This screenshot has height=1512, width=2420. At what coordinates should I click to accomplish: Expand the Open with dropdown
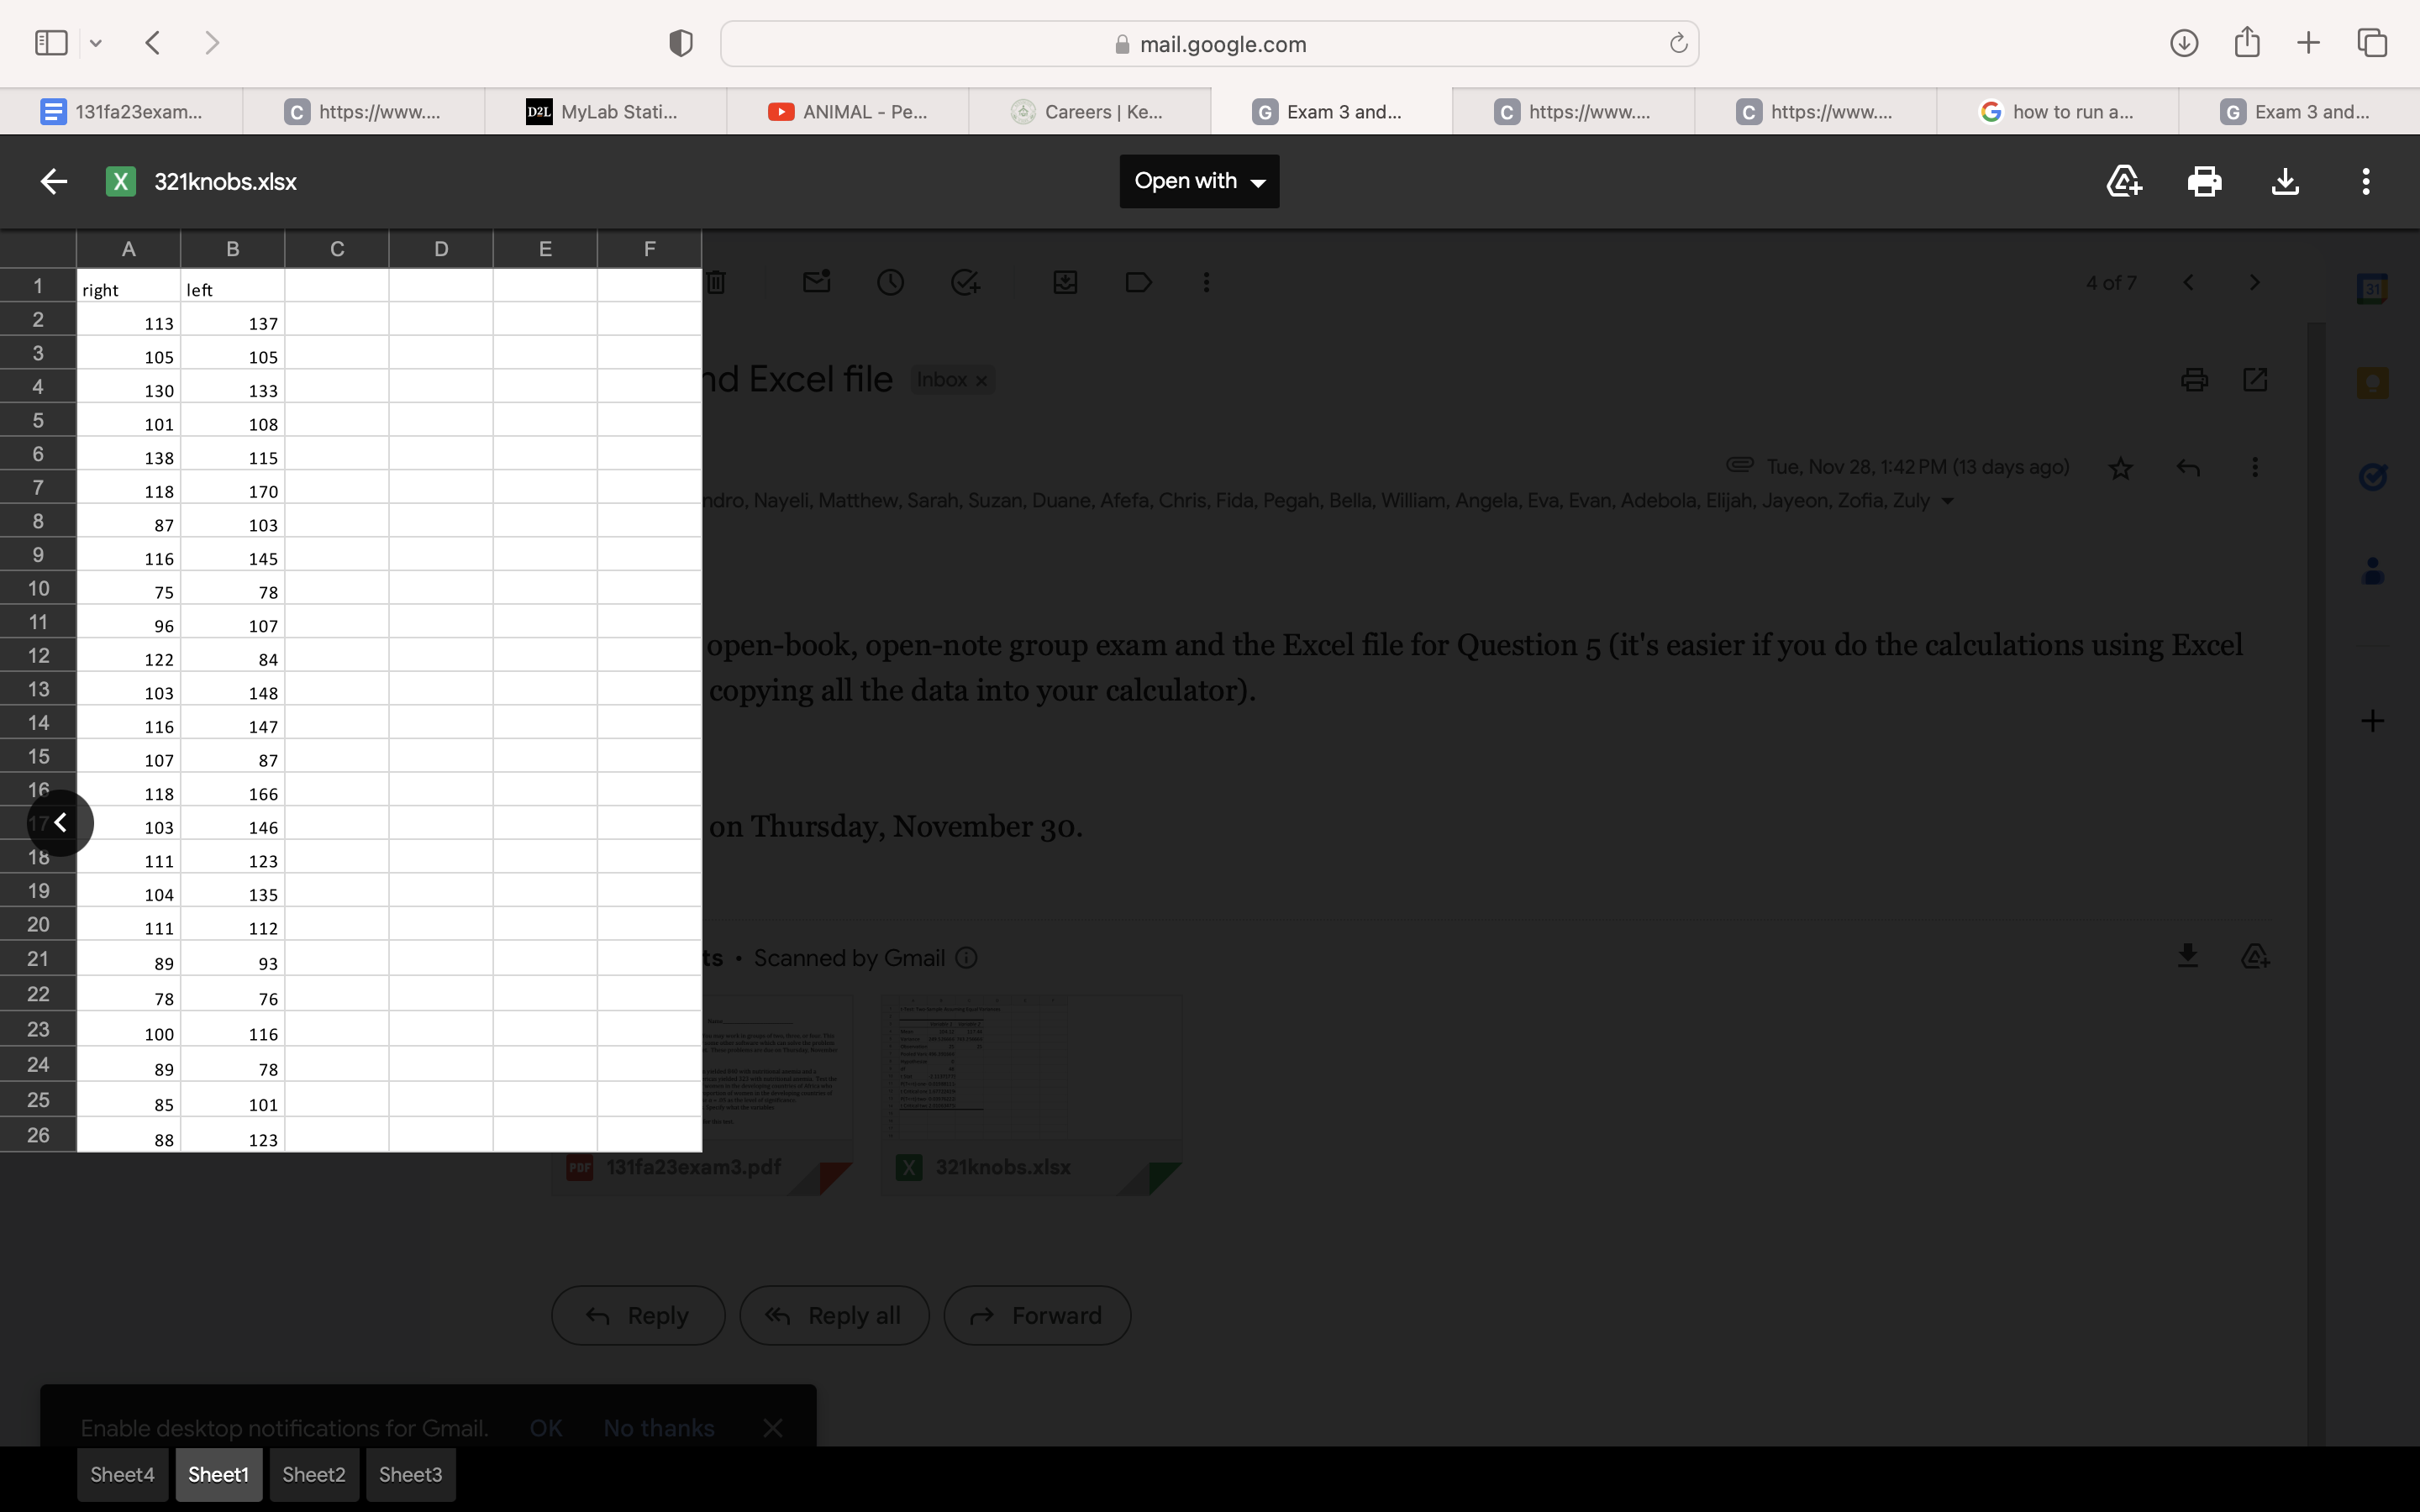(x=1199, y=181)
